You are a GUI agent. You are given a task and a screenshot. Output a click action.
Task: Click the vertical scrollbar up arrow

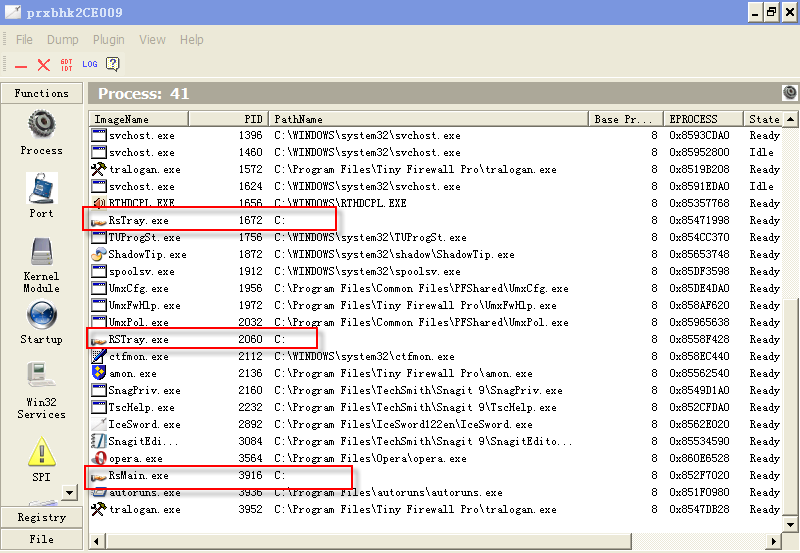[x=790, y=119]
